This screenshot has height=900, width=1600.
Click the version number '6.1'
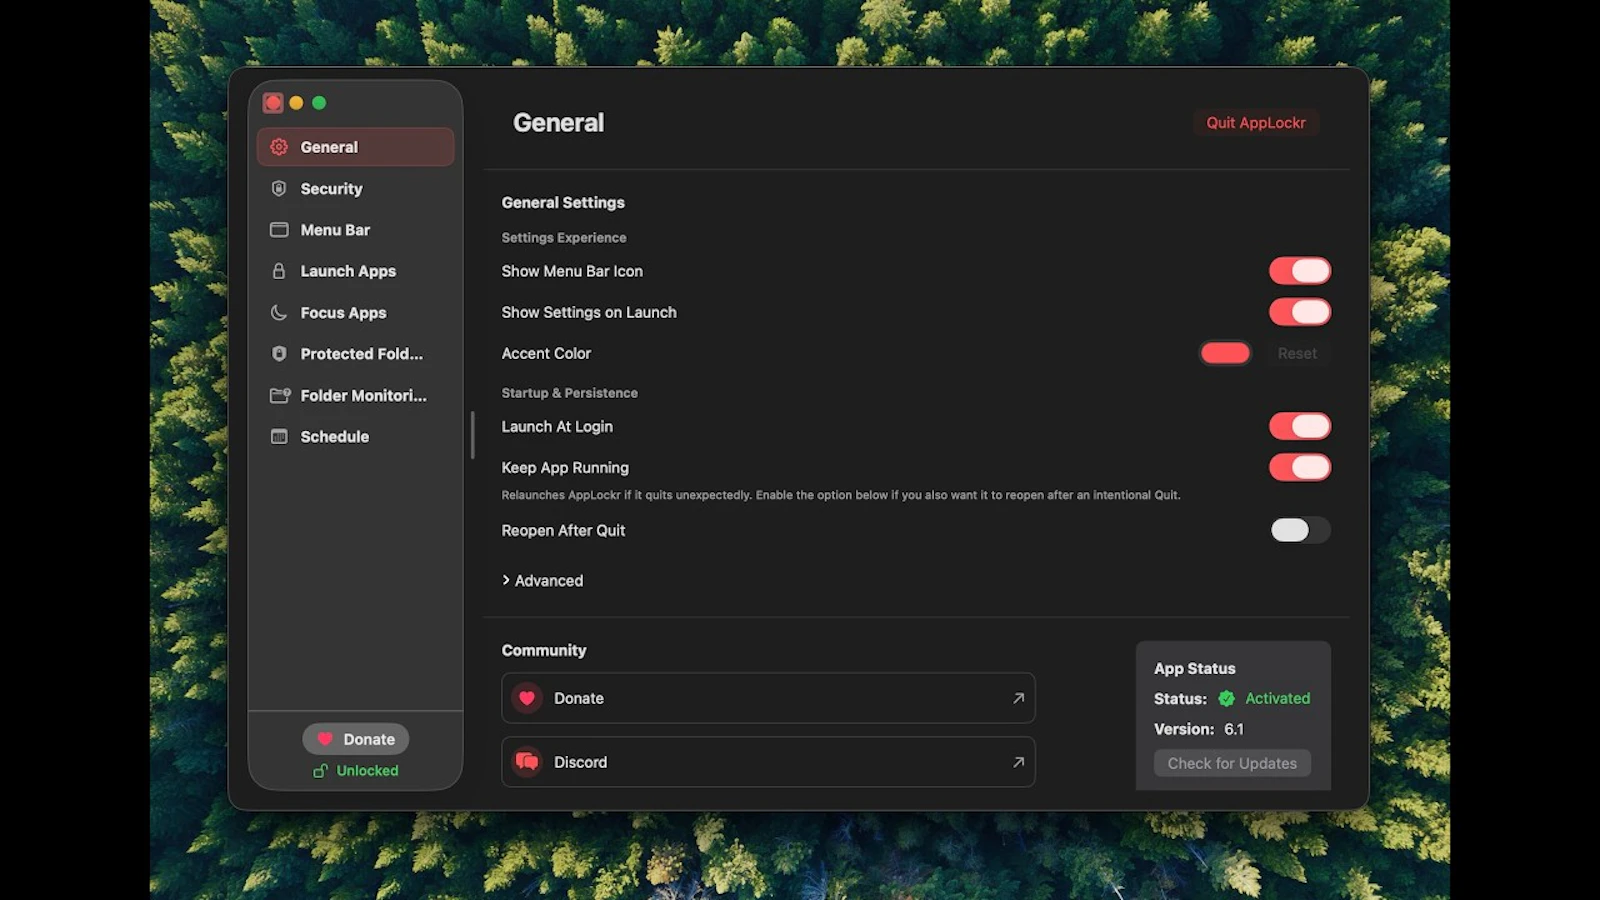pos(1234,729)
